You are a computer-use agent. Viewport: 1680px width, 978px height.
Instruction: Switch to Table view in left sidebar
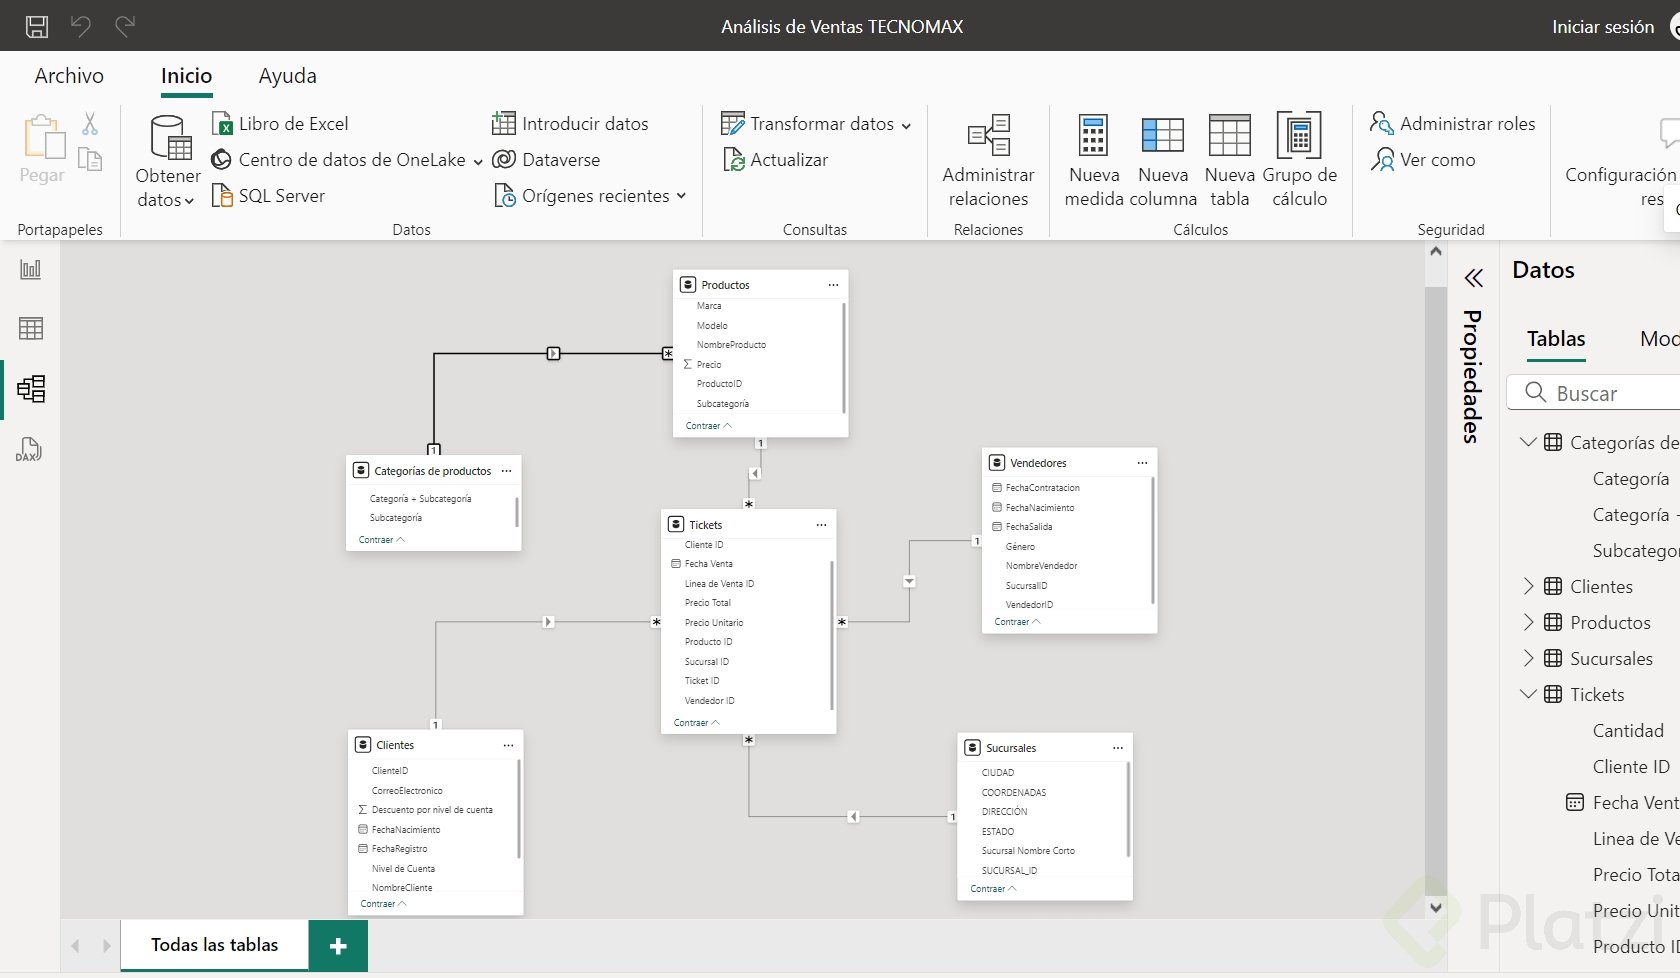[x=31, y=328]
